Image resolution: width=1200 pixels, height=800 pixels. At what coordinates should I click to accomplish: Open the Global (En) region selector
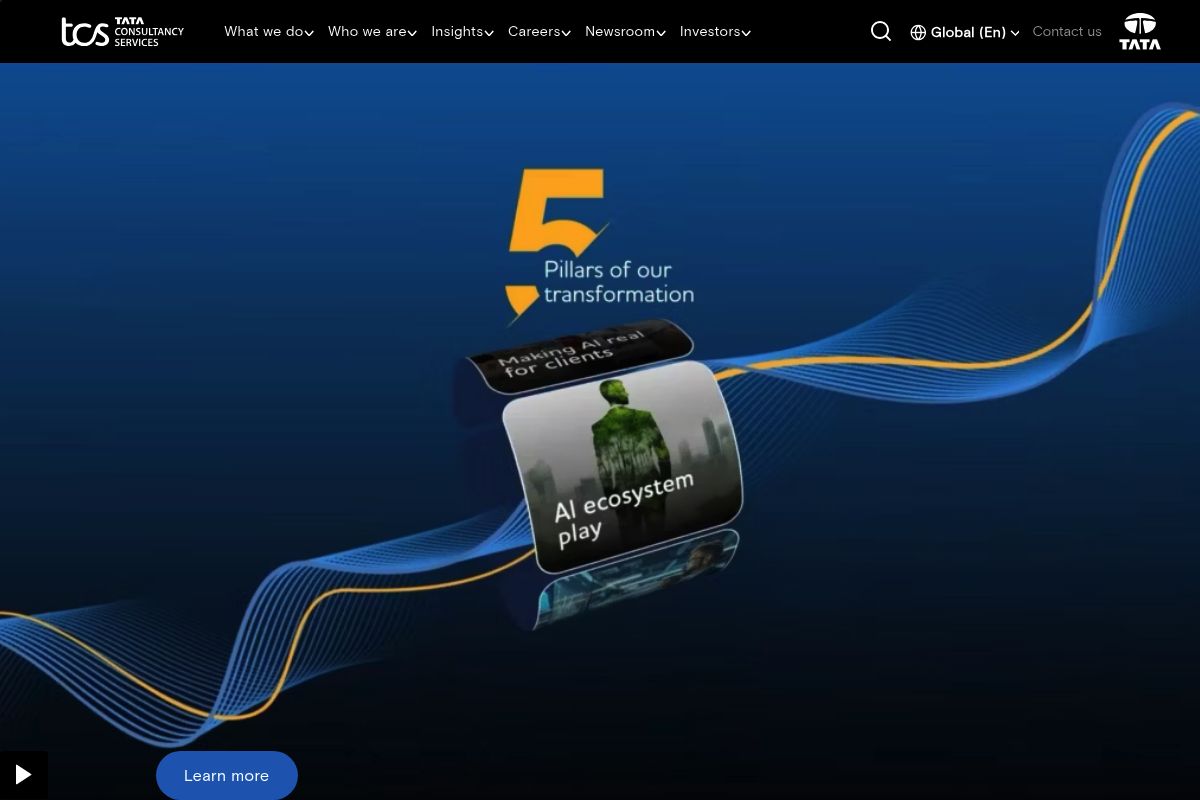tap(965, 32)
